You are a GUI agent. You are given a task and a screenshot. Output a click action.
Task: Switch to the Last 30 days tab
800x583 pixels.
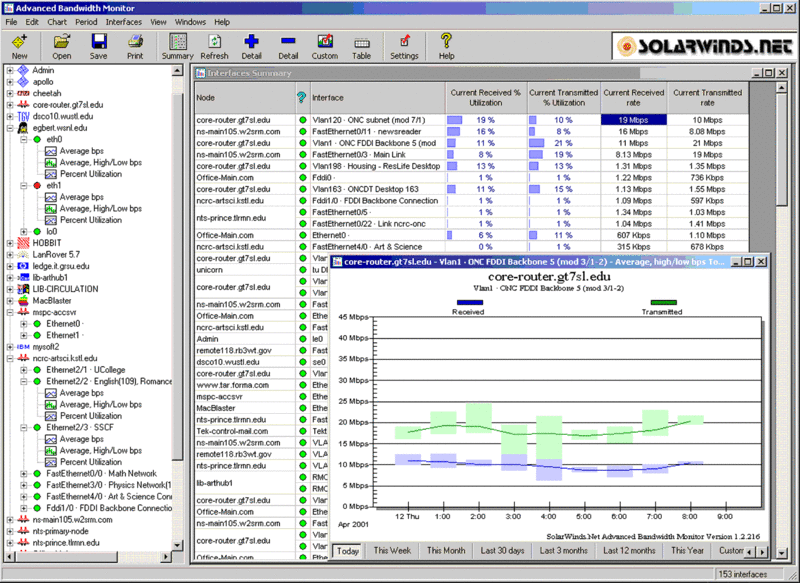pyautogui.click(x=502, y=551)
